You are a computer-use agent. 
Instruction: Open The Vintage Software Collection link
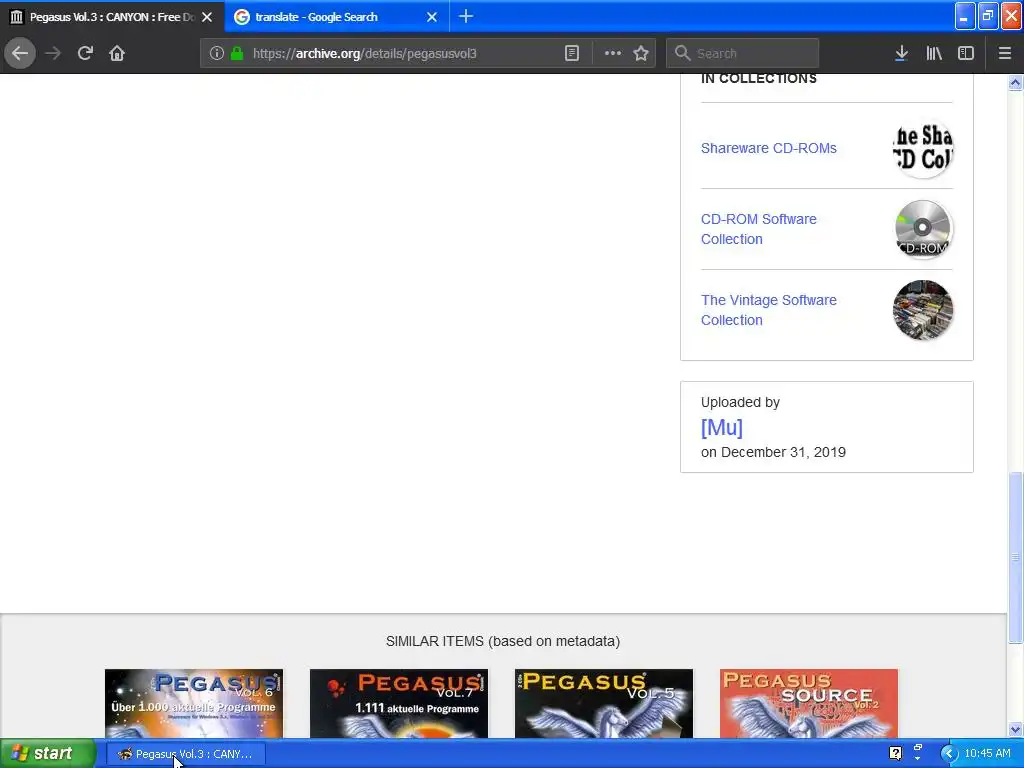click(x=769, y=310)
